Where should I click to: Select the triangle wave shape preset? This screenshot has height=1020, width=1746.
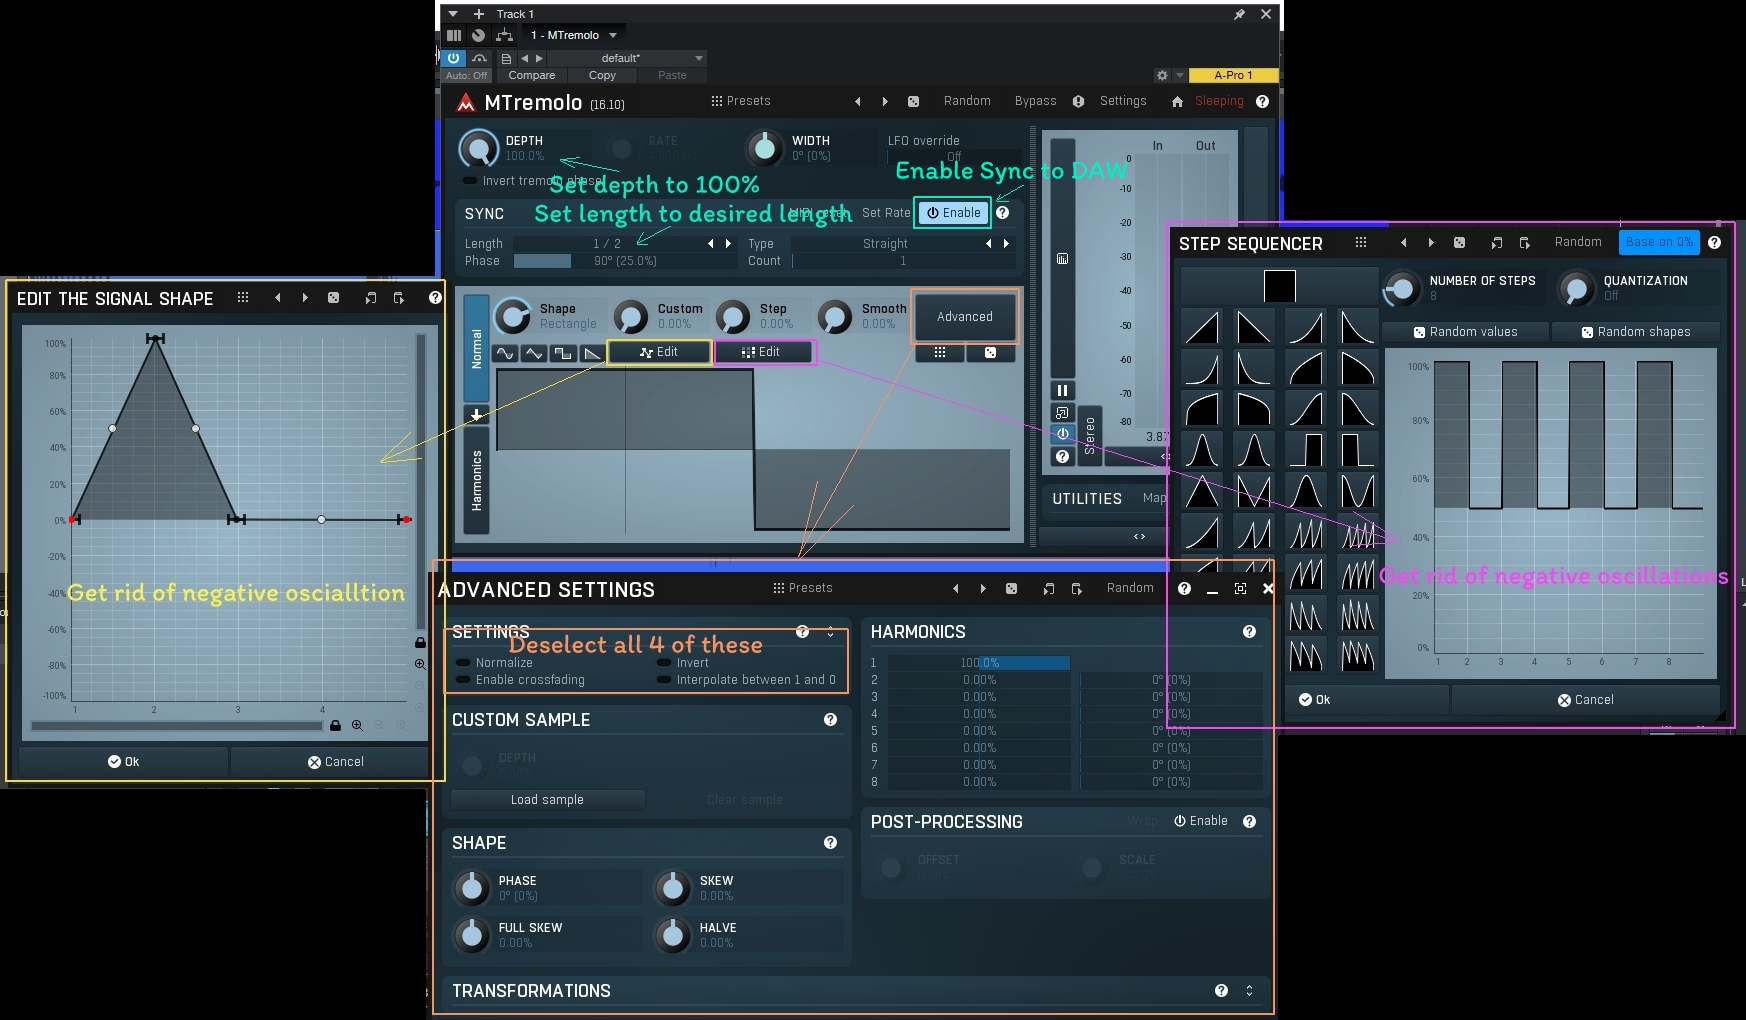tap(534, 353)
